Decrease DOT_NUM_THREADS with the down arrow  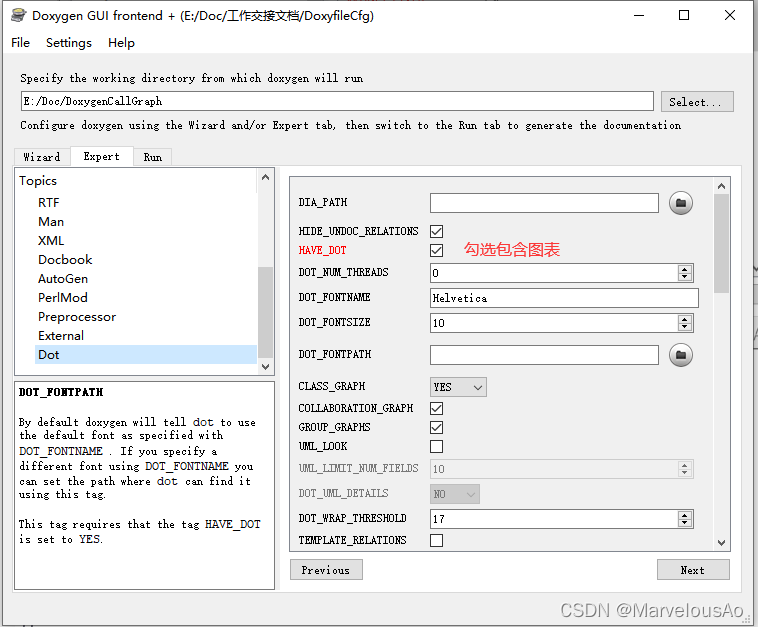pyautogui.click(x=685, y=277)
